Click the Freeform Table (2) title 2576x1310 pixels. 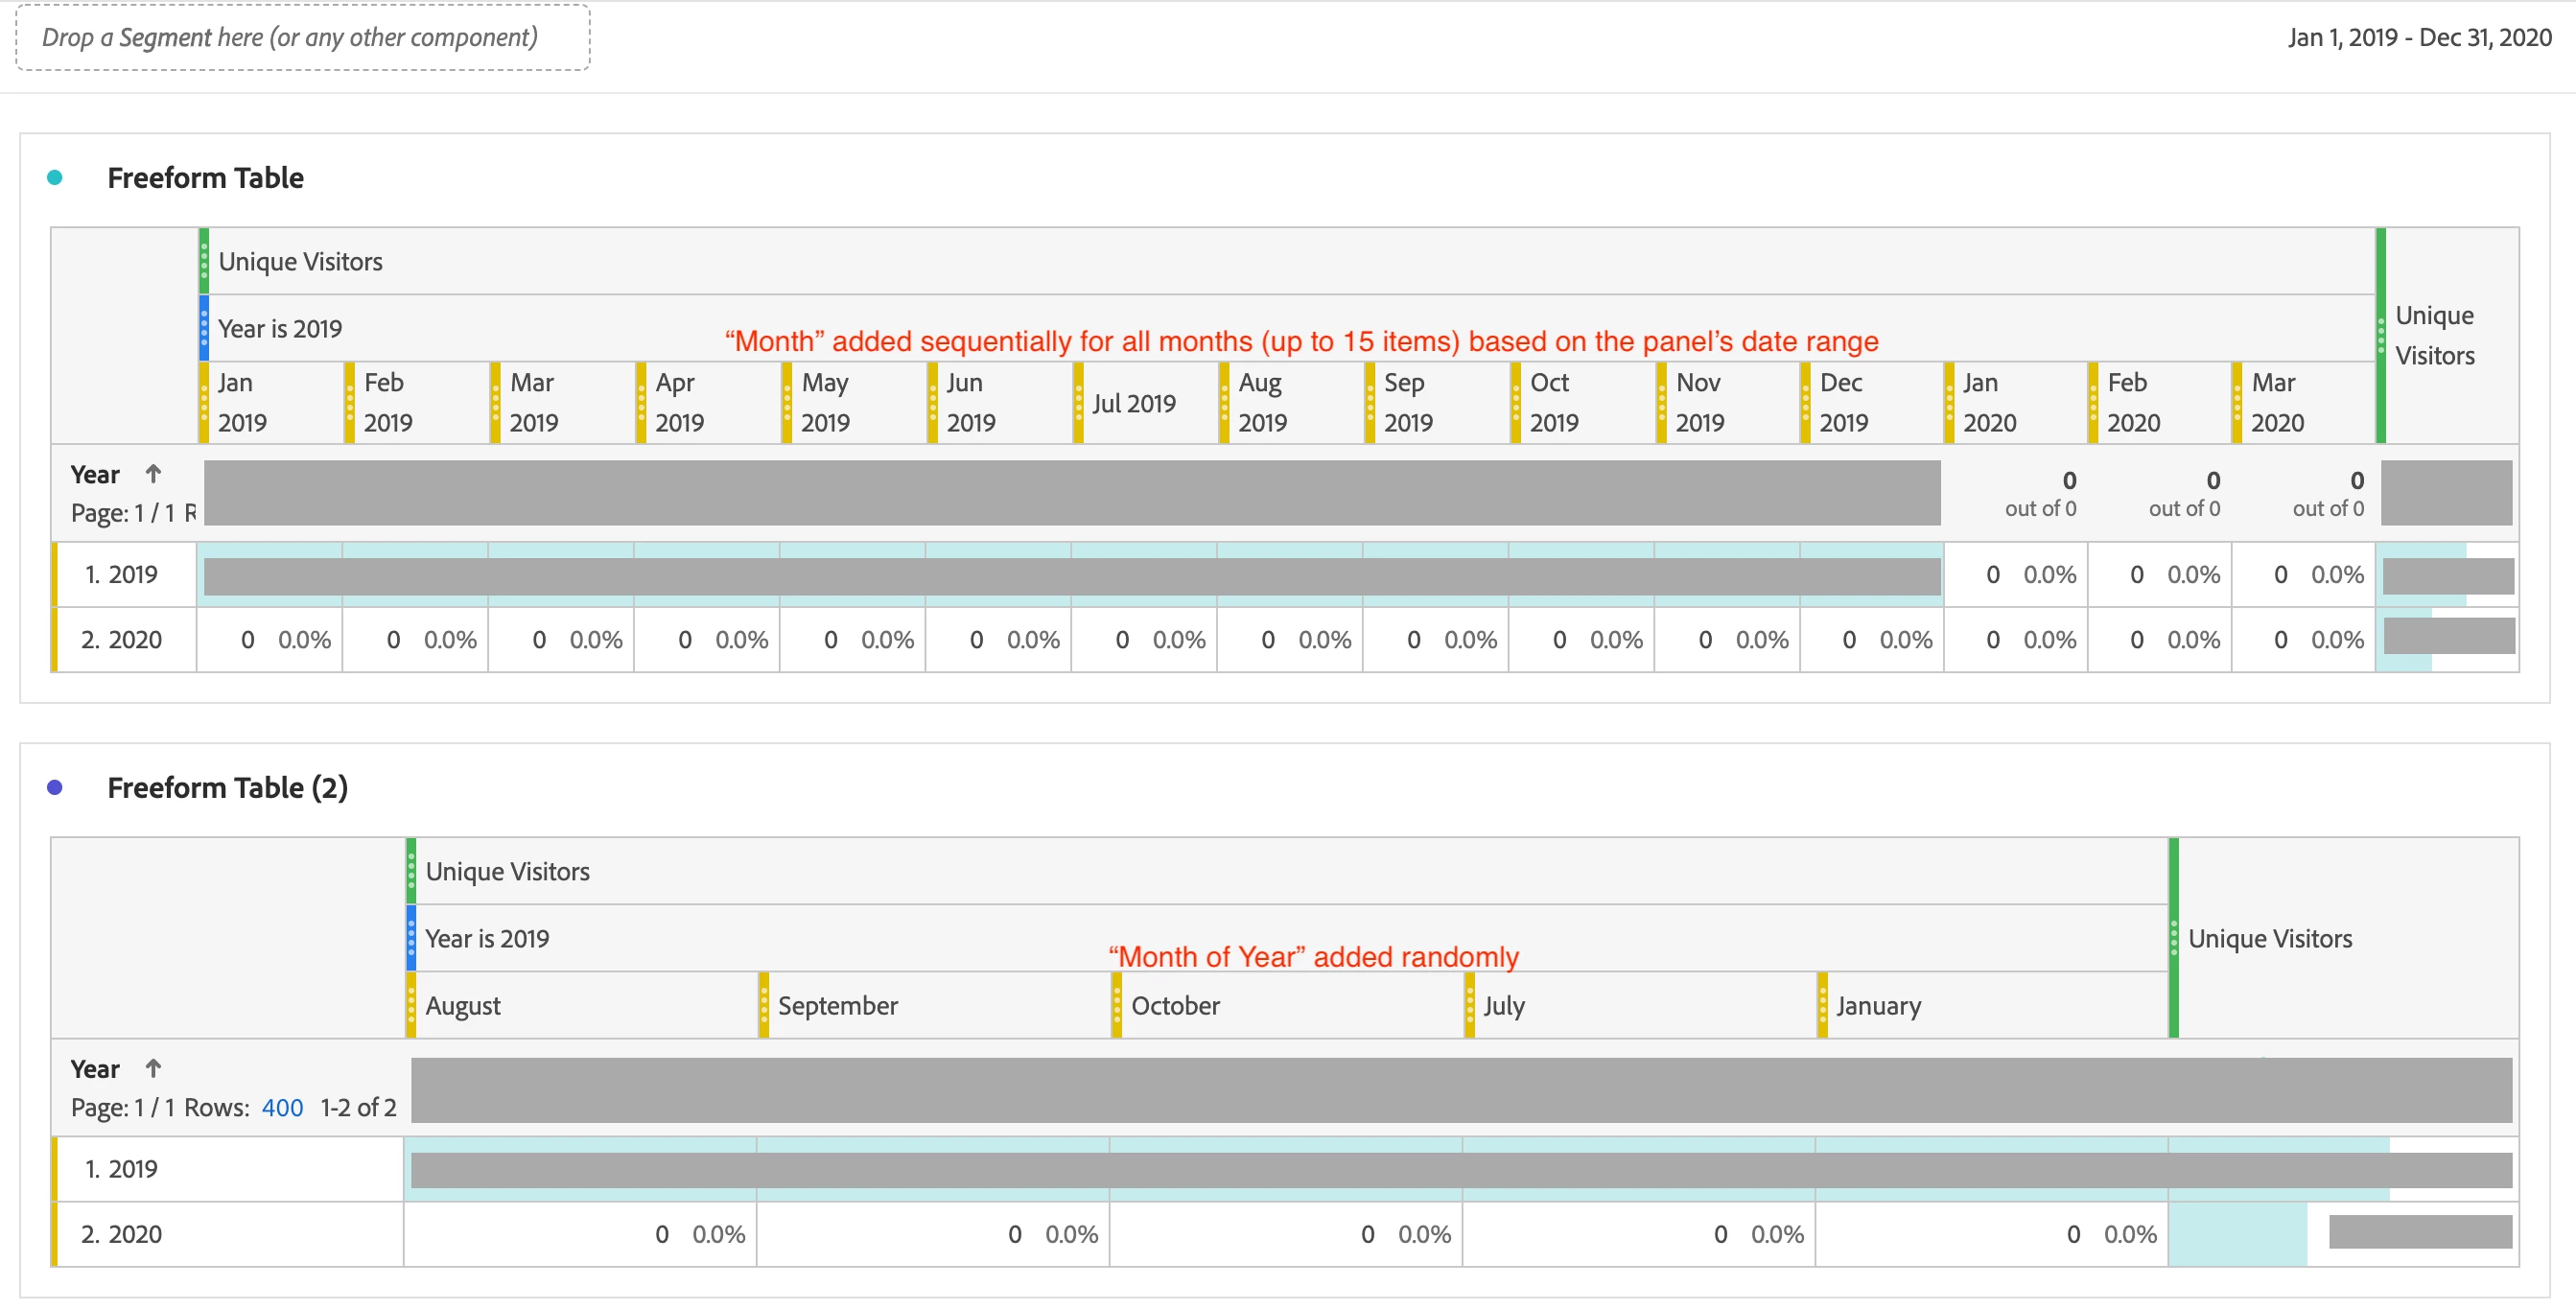(x=227, y=788)
